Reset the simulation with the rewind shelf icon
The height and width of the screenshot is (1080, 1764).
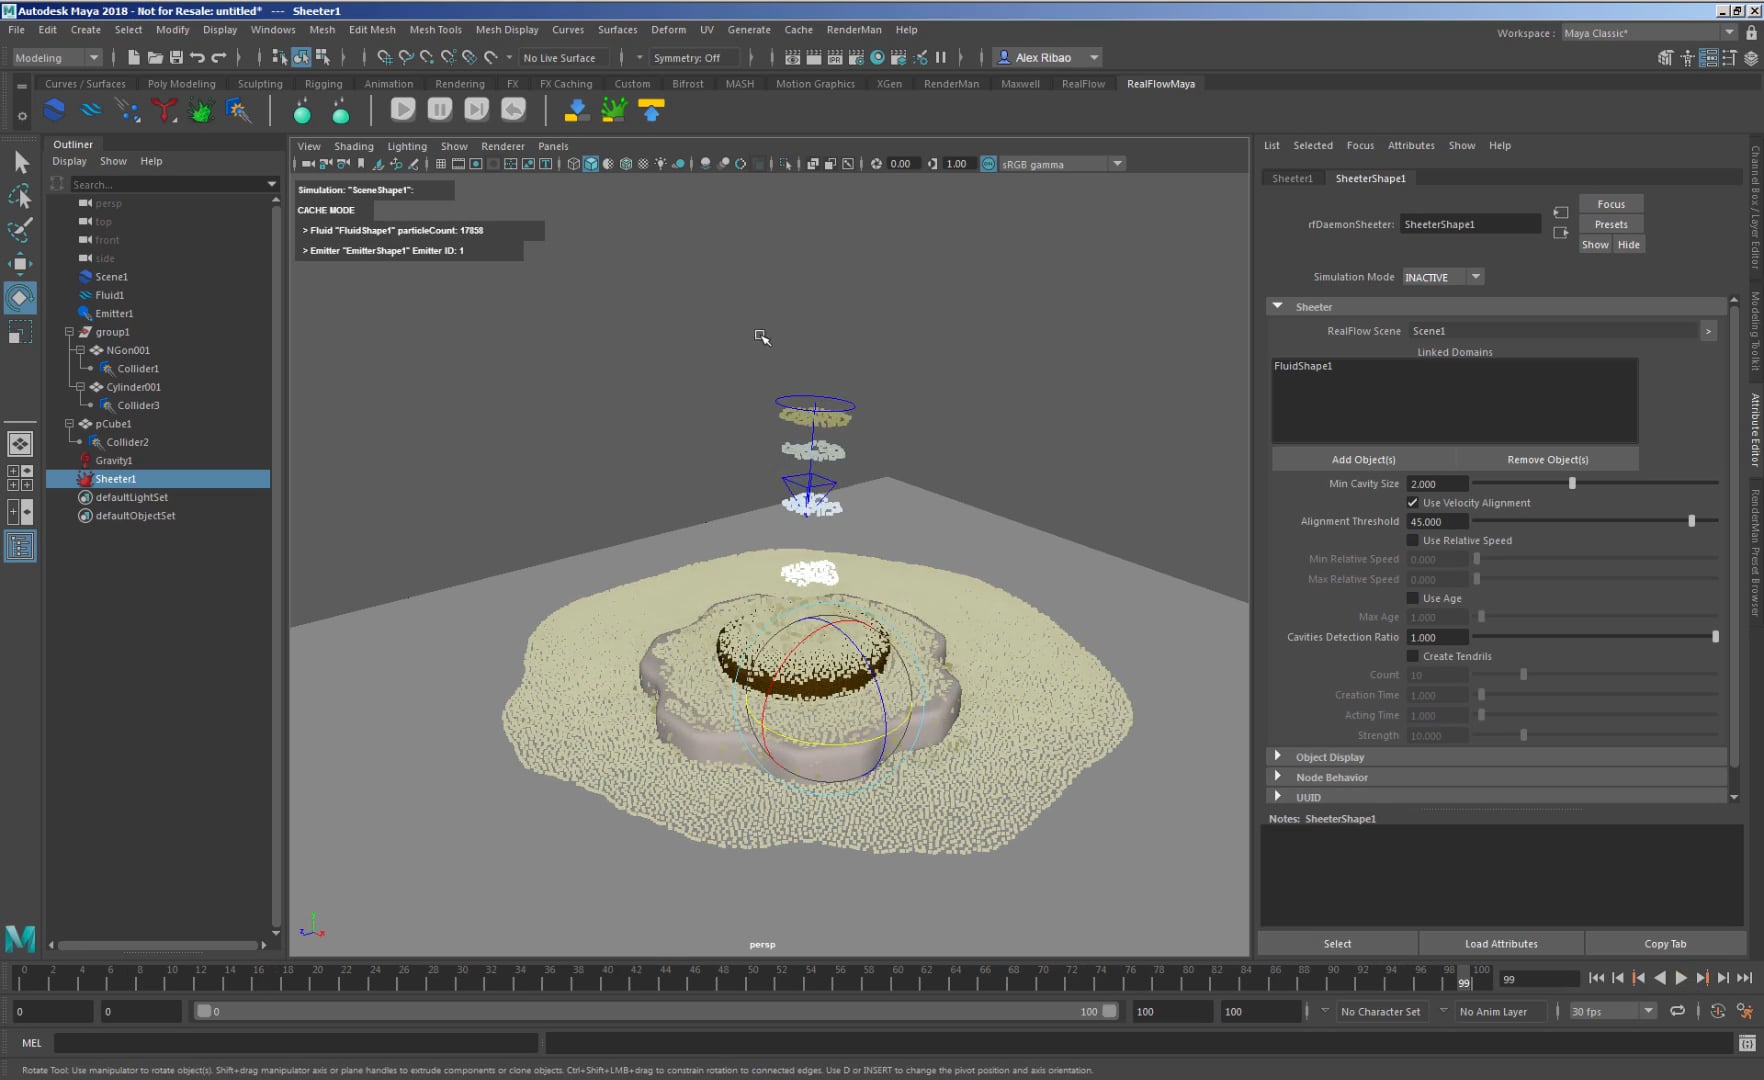[513, 110]
